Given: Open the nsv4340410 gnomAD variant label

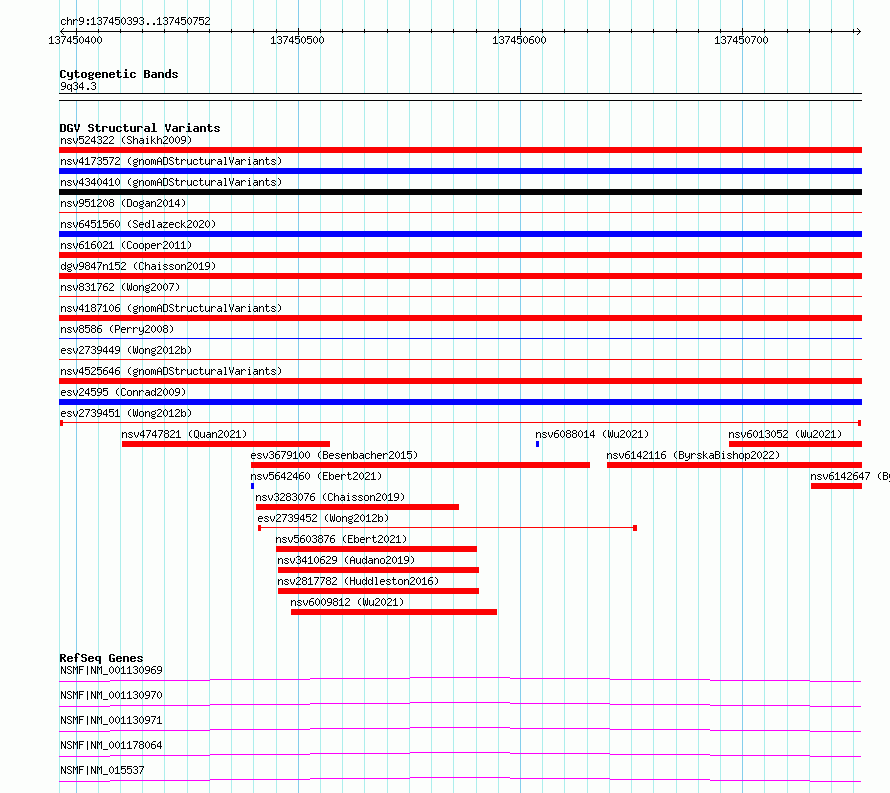Looking at the screenshot, I should (171, 182).
